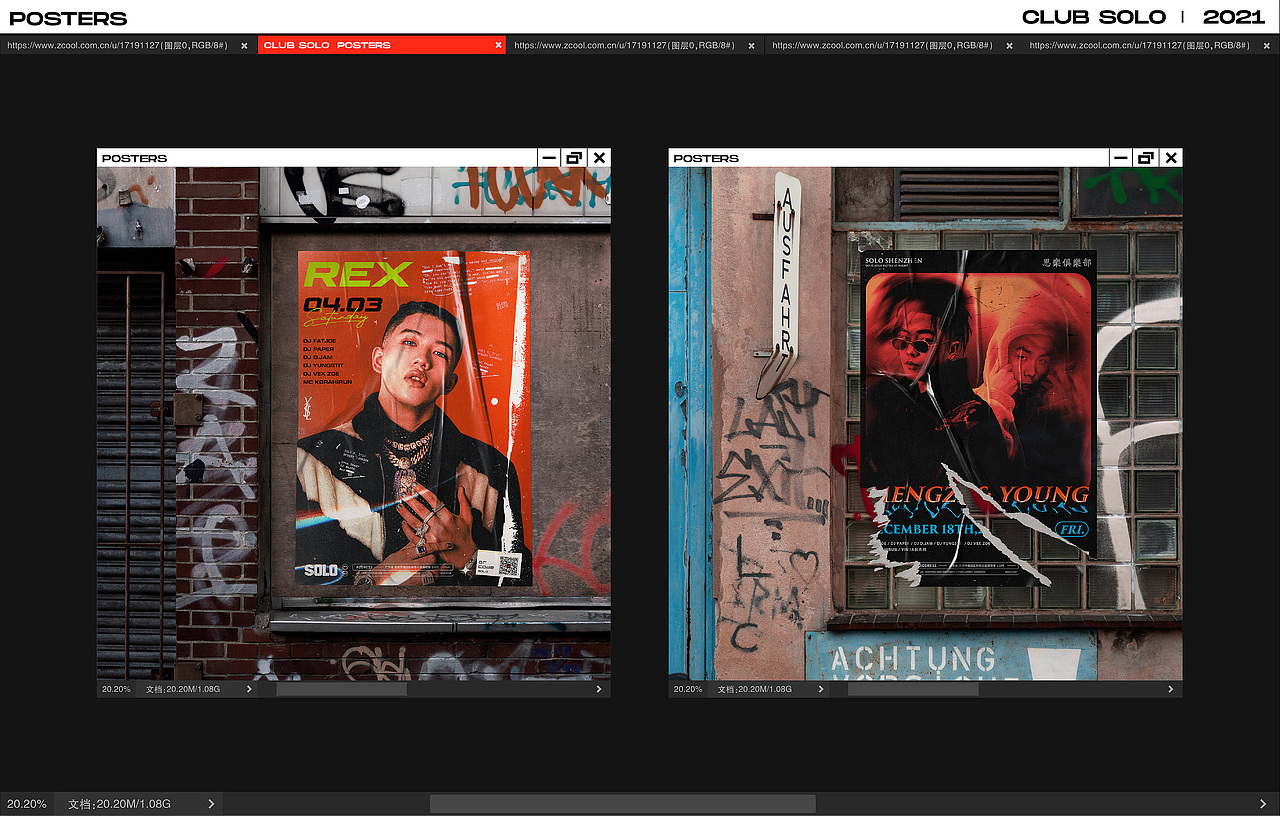The image size is (1280, 816).
Task: Expand the document info arrow in REX window
Action: (249, 689)
